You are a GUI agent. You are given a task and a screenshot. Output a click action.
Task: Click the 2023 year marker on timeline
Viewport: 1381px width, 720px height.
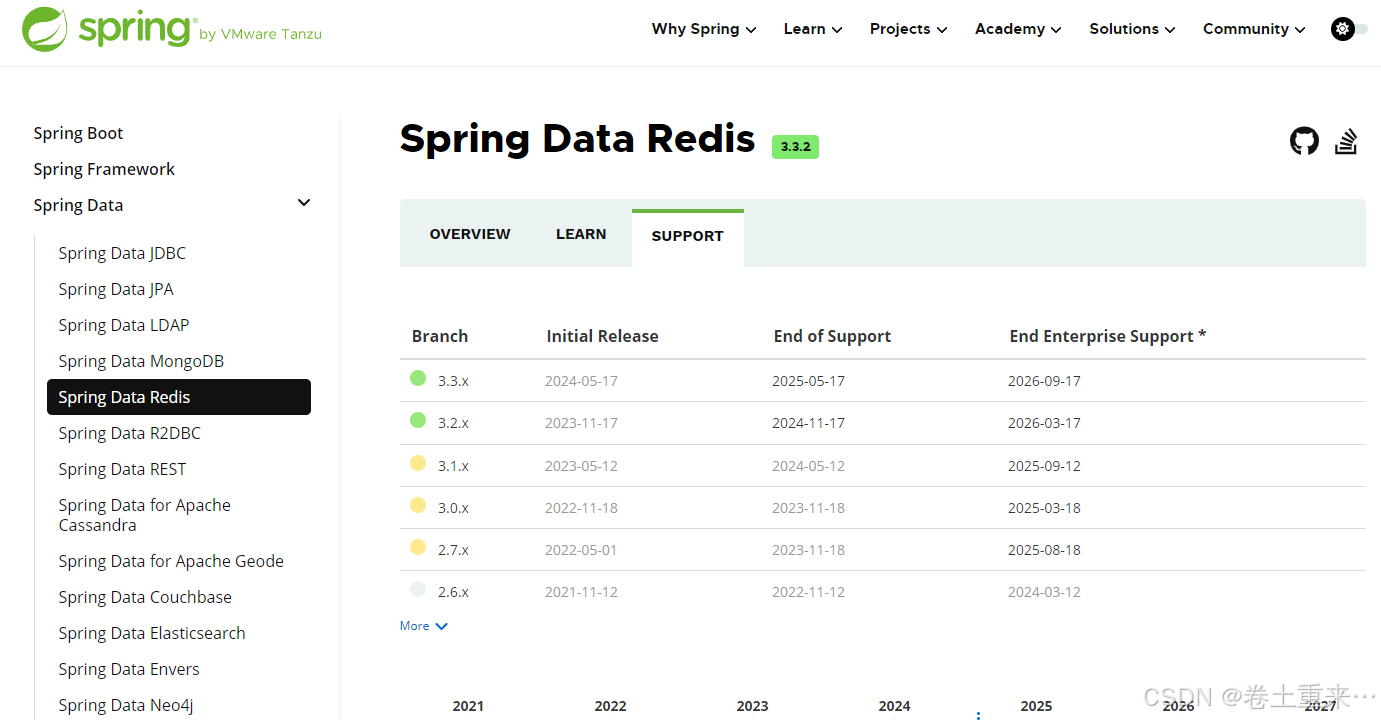pos(752,706)
